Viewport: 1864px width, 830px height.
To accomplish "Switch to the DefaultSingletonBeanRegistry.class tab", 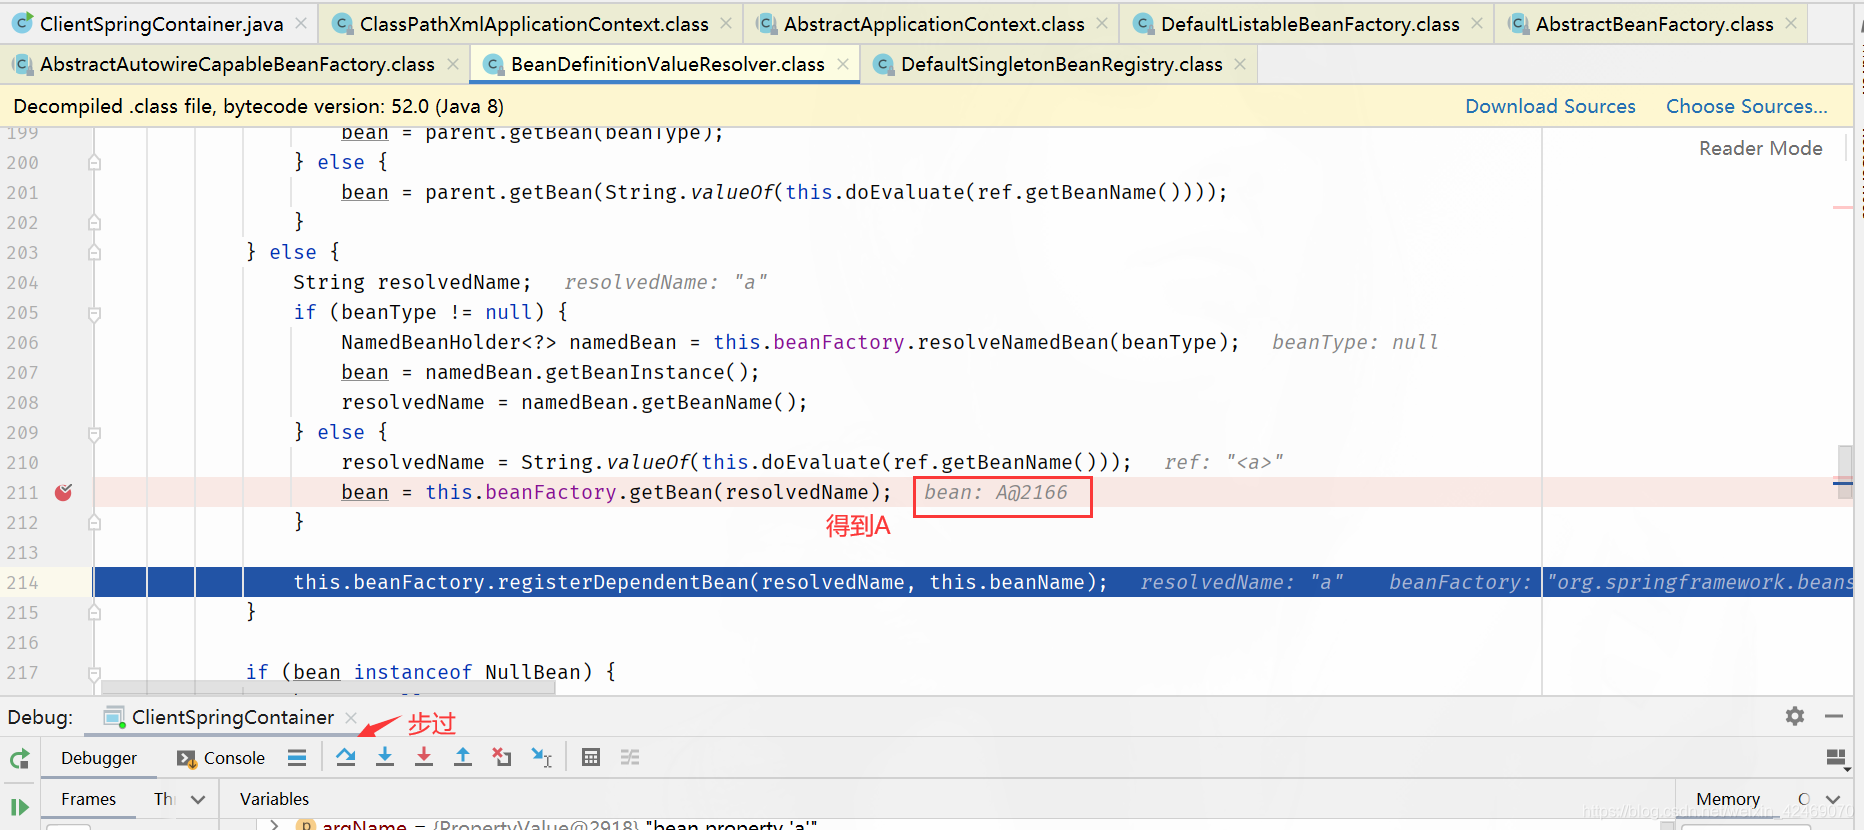I will (x=1061, y=64).
